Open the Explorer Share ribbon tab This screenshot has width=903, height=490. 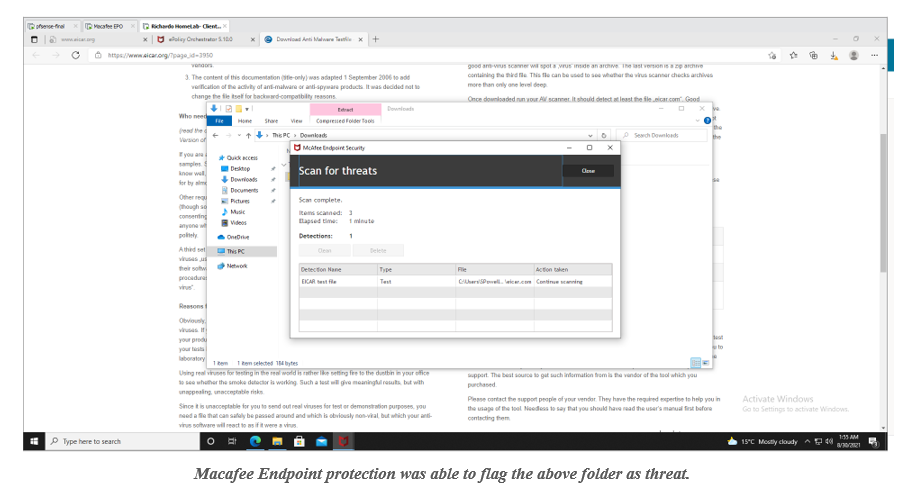pos(271,121)
